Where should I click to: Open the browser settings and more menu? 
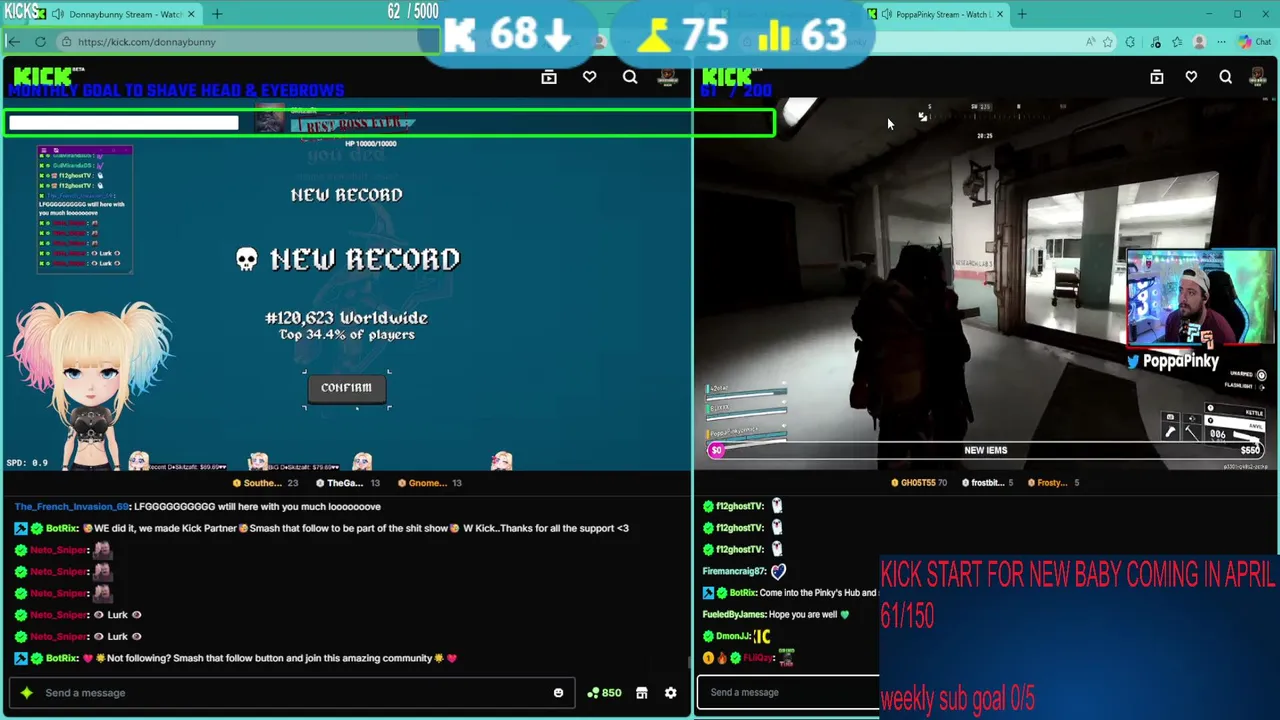click(1221, 42)
